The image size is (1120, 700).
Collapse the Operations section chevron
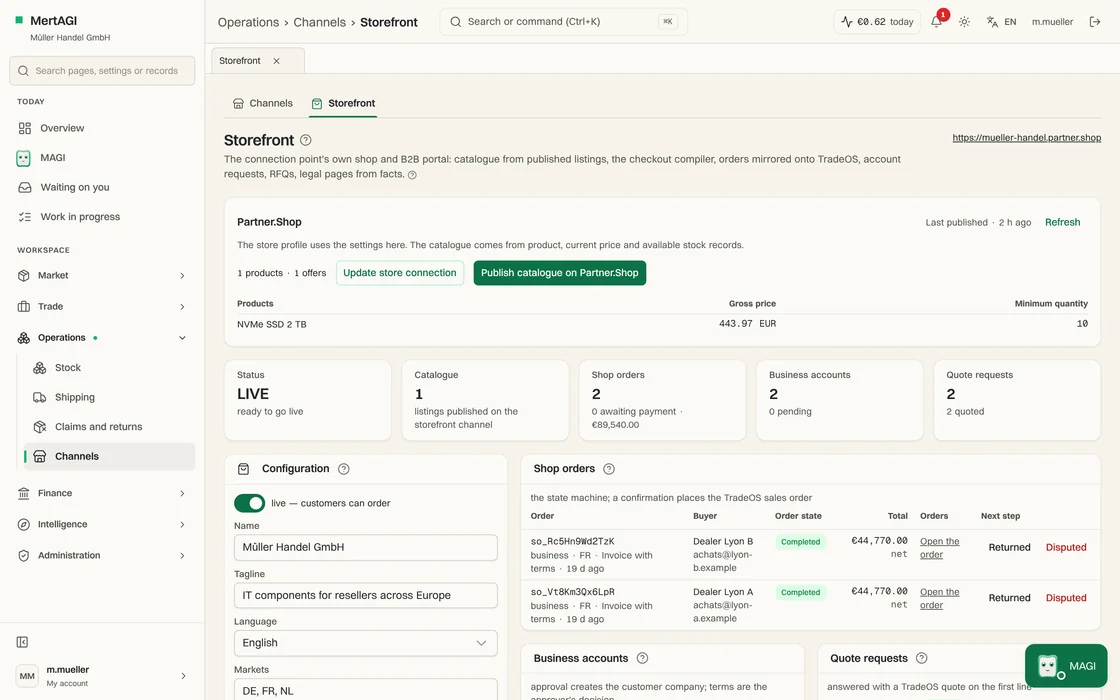point(182,338)
